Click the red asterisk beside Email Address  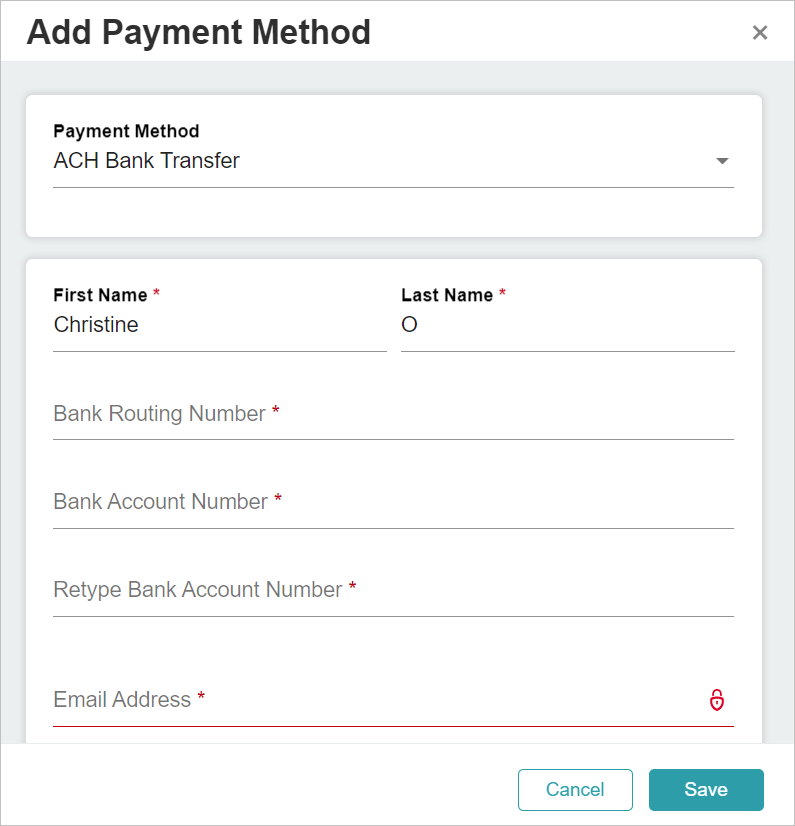(201, 697)
